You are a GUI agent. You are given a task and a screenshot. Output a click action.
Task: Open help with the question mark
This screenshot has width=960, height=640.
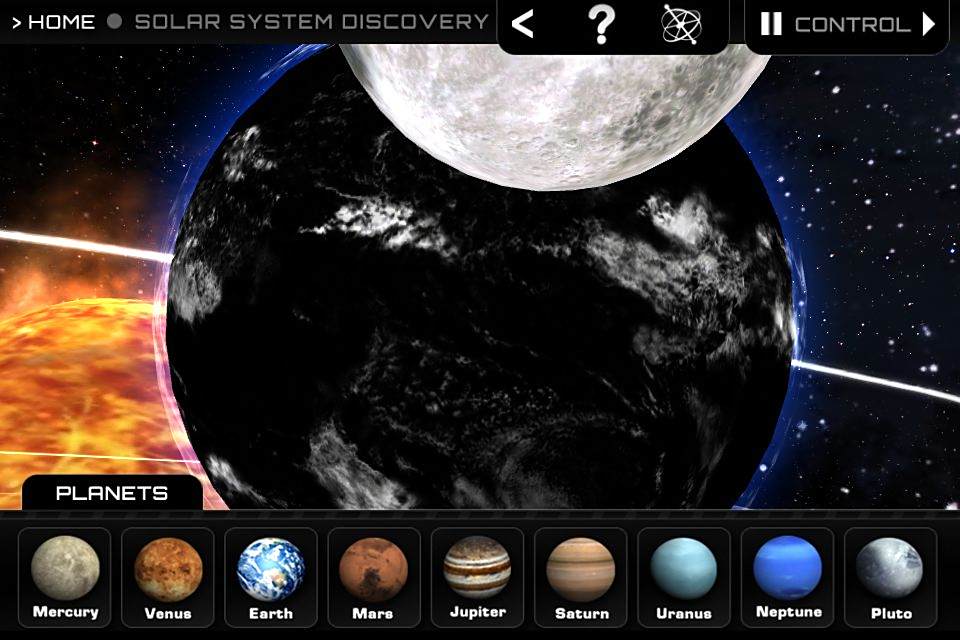pos(601,24)
